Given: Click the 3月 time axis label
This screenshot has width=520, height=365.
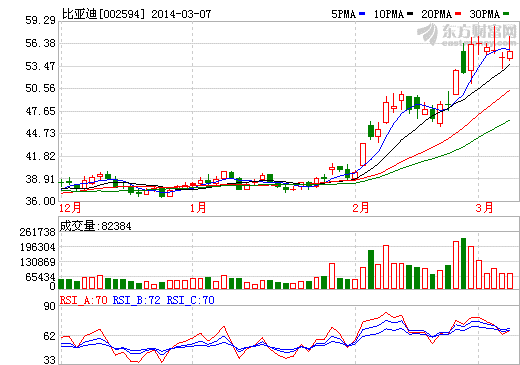Looking at the screenshot, I should click(484, 208).
